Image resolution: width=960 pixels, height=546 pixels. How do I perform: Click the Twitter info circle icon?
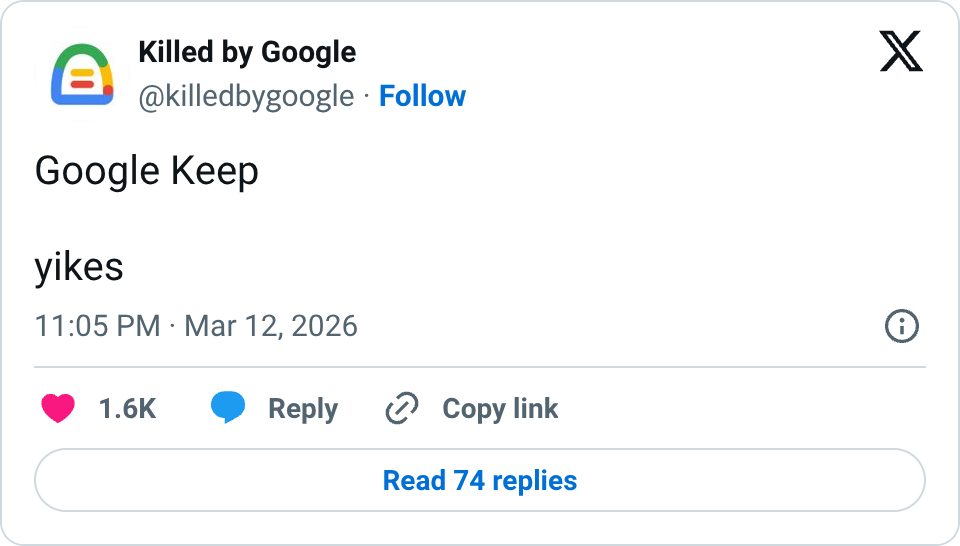(902, 326)
